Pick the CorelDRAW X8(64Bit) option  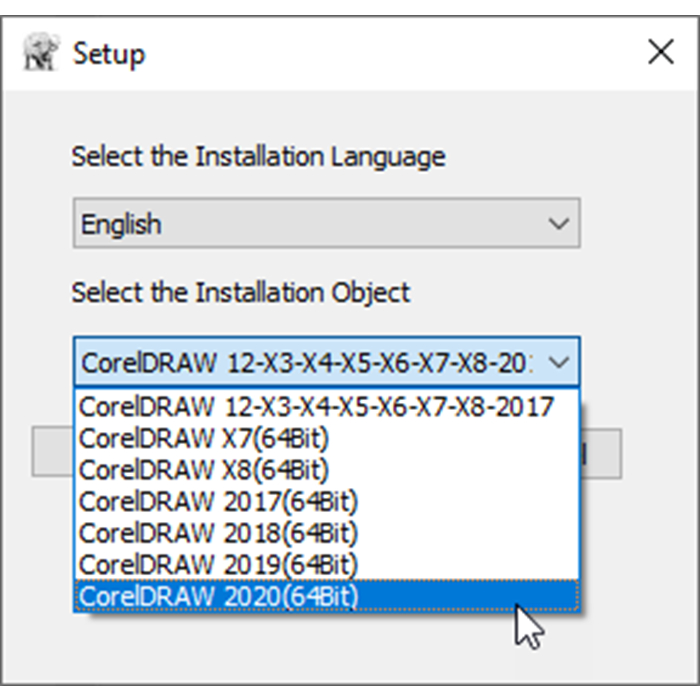204,469
